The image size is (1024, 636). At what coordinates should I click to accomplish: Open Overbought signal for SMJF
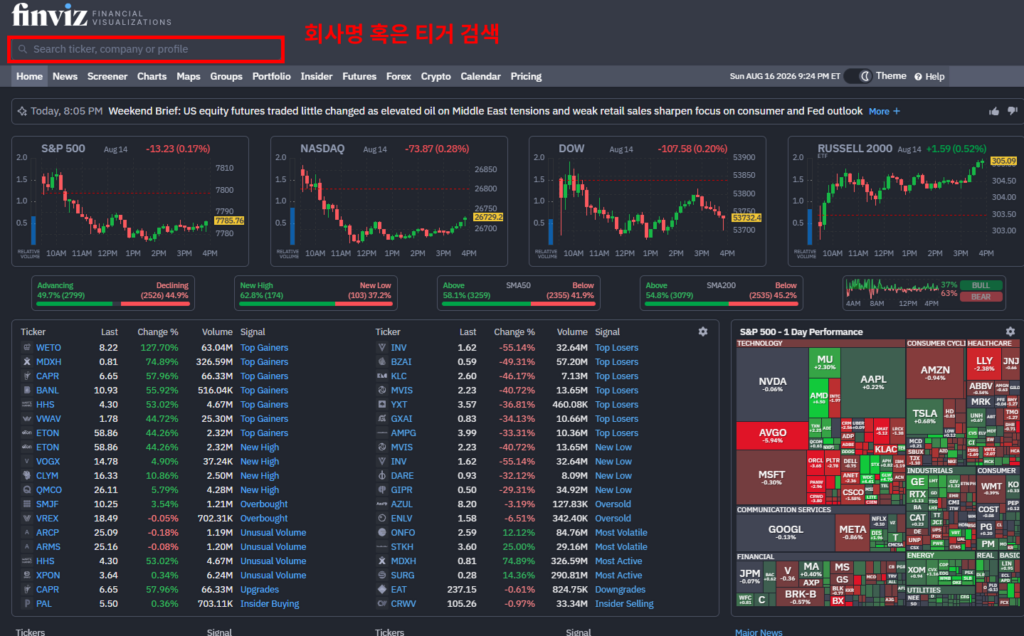264,504
